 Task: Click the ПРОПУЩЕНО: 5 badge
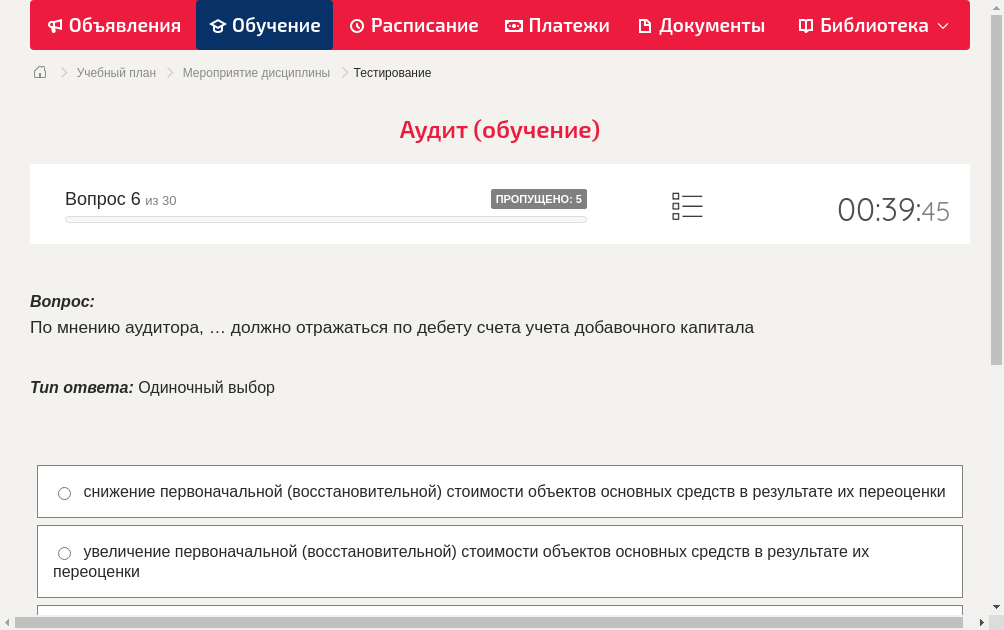[539, 198]
